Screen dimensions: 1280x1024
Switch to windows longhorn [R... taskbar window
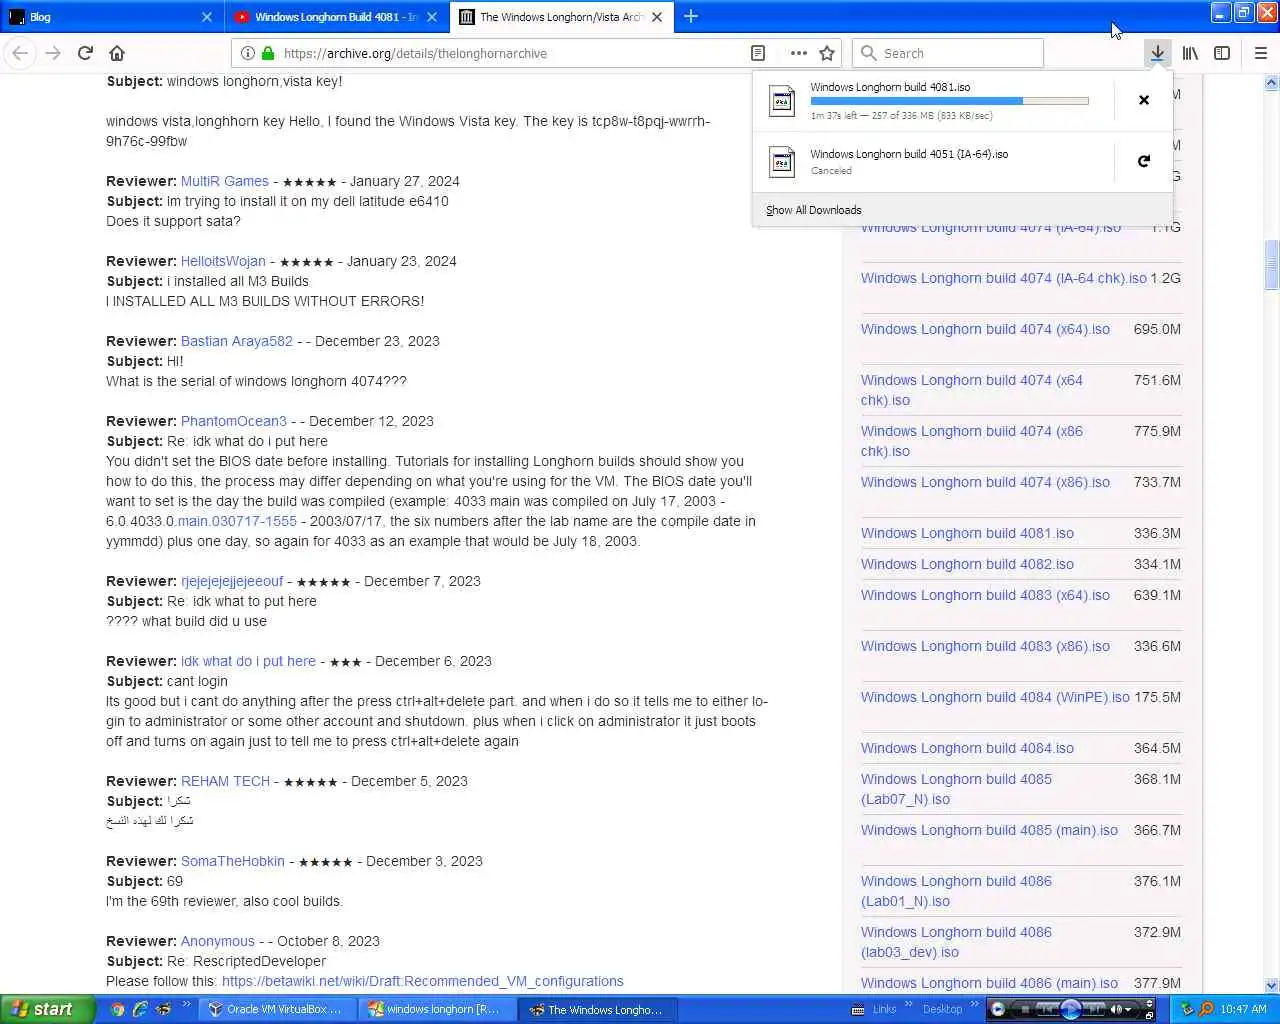[435, 1009]
